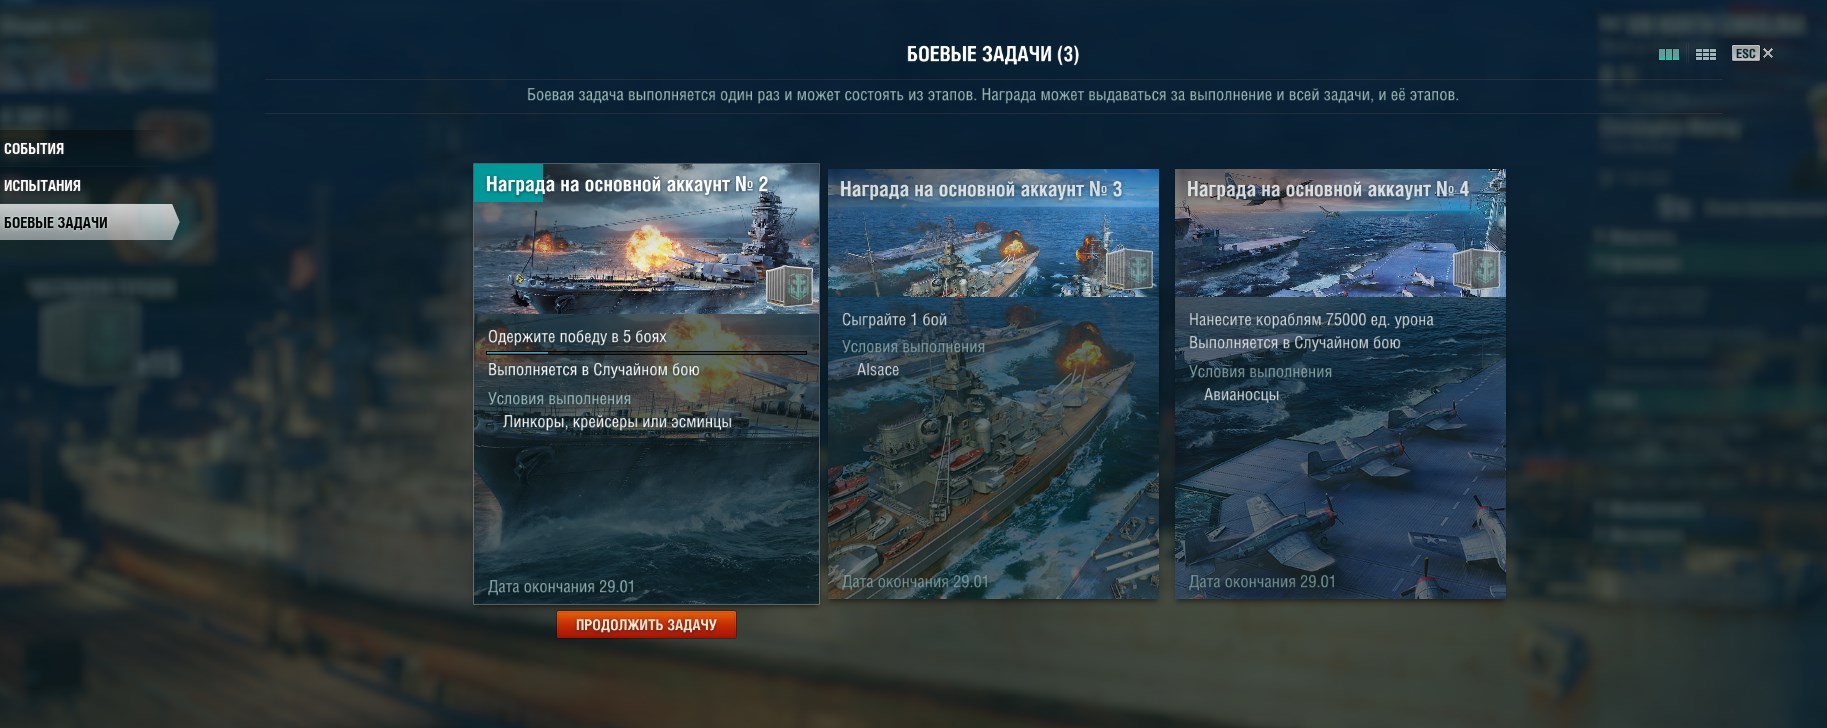Viewport: 1827px width, 728px height.
Task: Open the container reward icon on mission № 2
Action: pyautogui.click(x=791, y=285)
